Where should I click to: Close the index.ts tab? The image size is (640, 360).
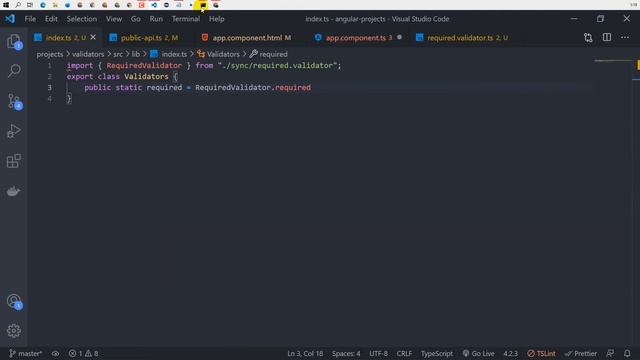tap(93, 38)
